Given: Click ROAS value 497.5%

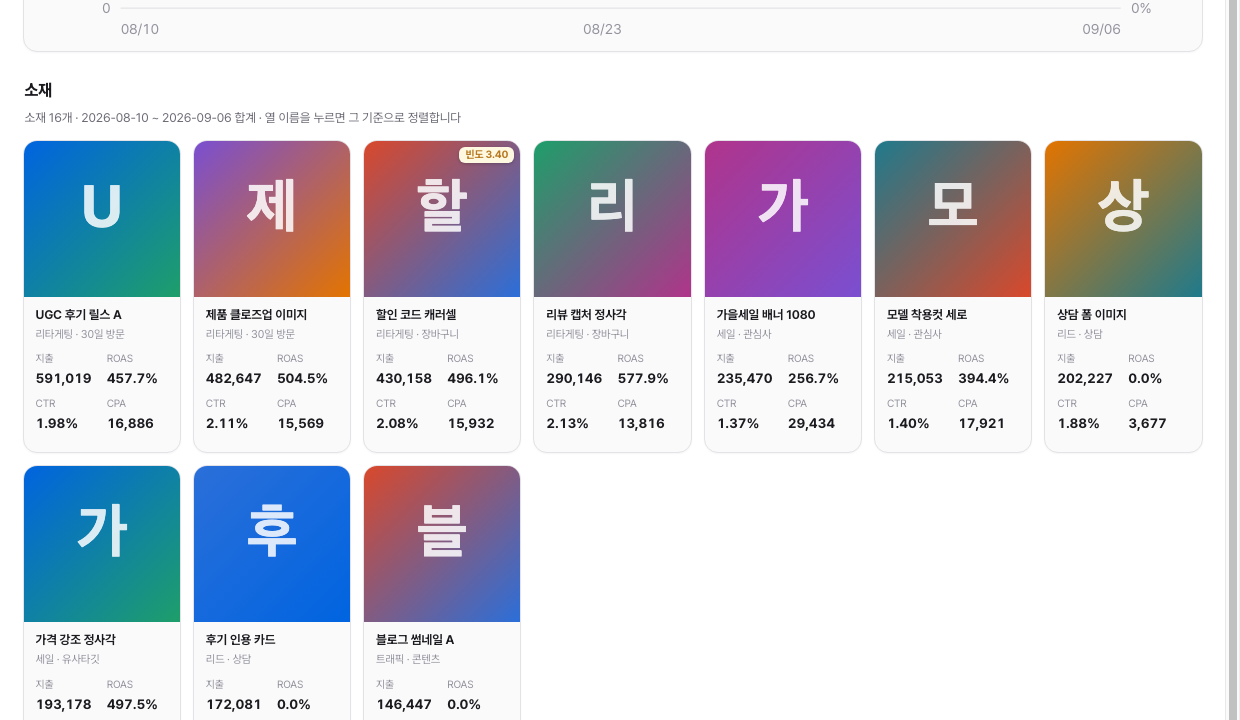Looking at the screenshot, I should 132,705.
